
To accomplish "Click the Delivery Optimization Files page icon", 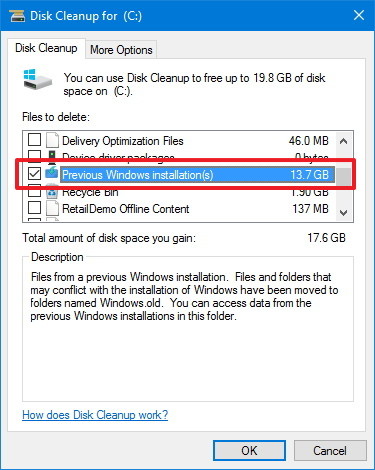I will coord(52,140).
